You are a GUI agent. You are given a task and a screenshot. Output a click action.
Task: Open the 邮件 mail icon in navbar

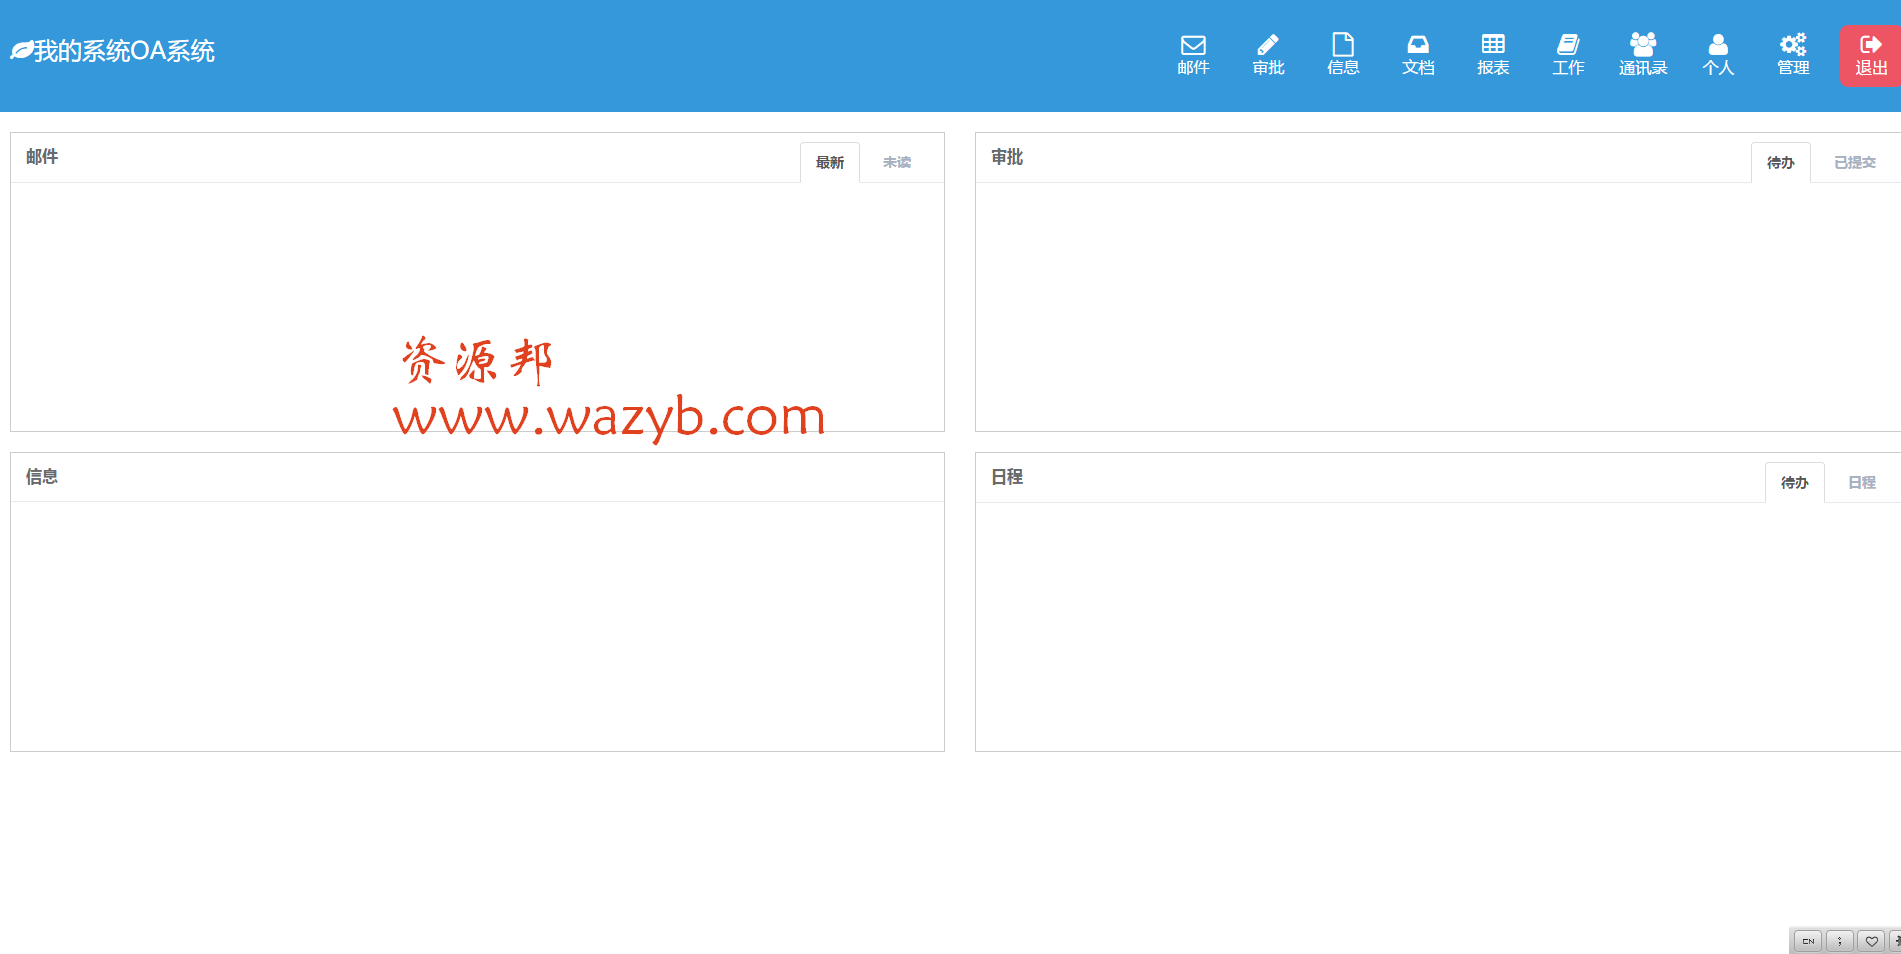1193,55
